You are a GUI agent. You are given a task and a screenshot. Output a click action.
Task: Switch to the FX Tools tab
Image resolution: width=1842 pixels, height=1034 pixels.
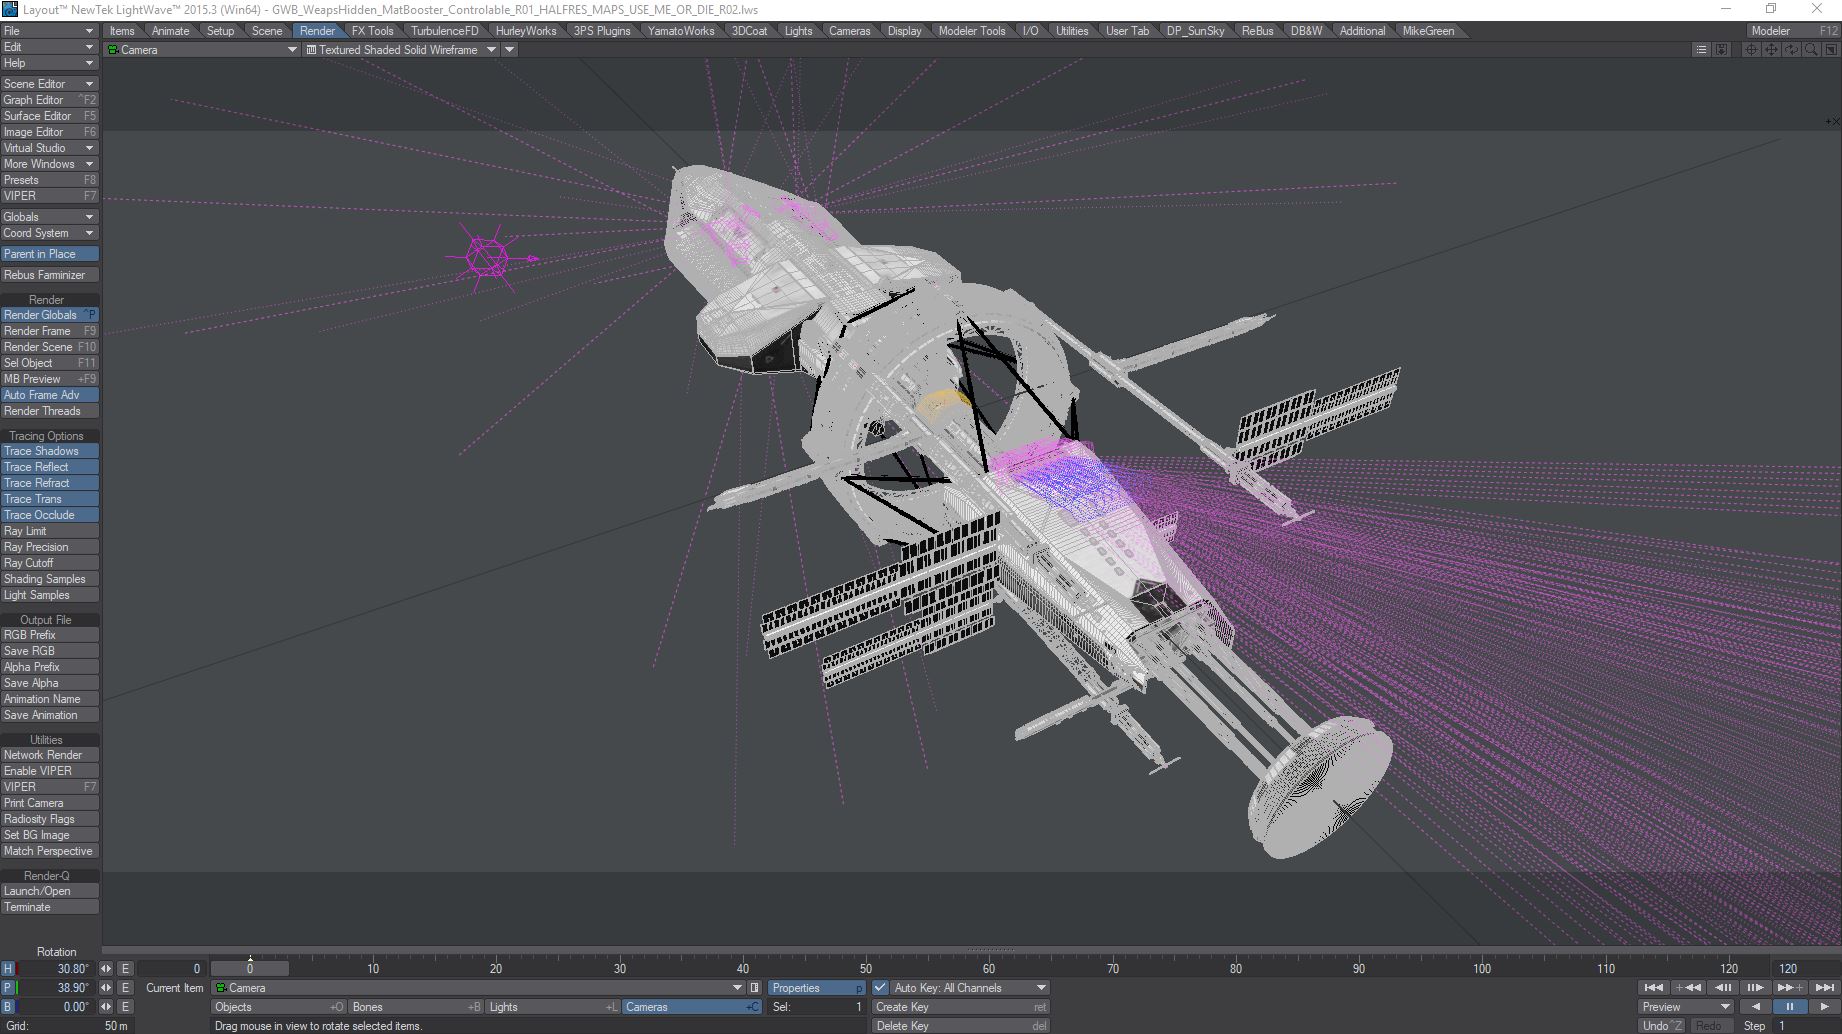click(x=372, y=31)
